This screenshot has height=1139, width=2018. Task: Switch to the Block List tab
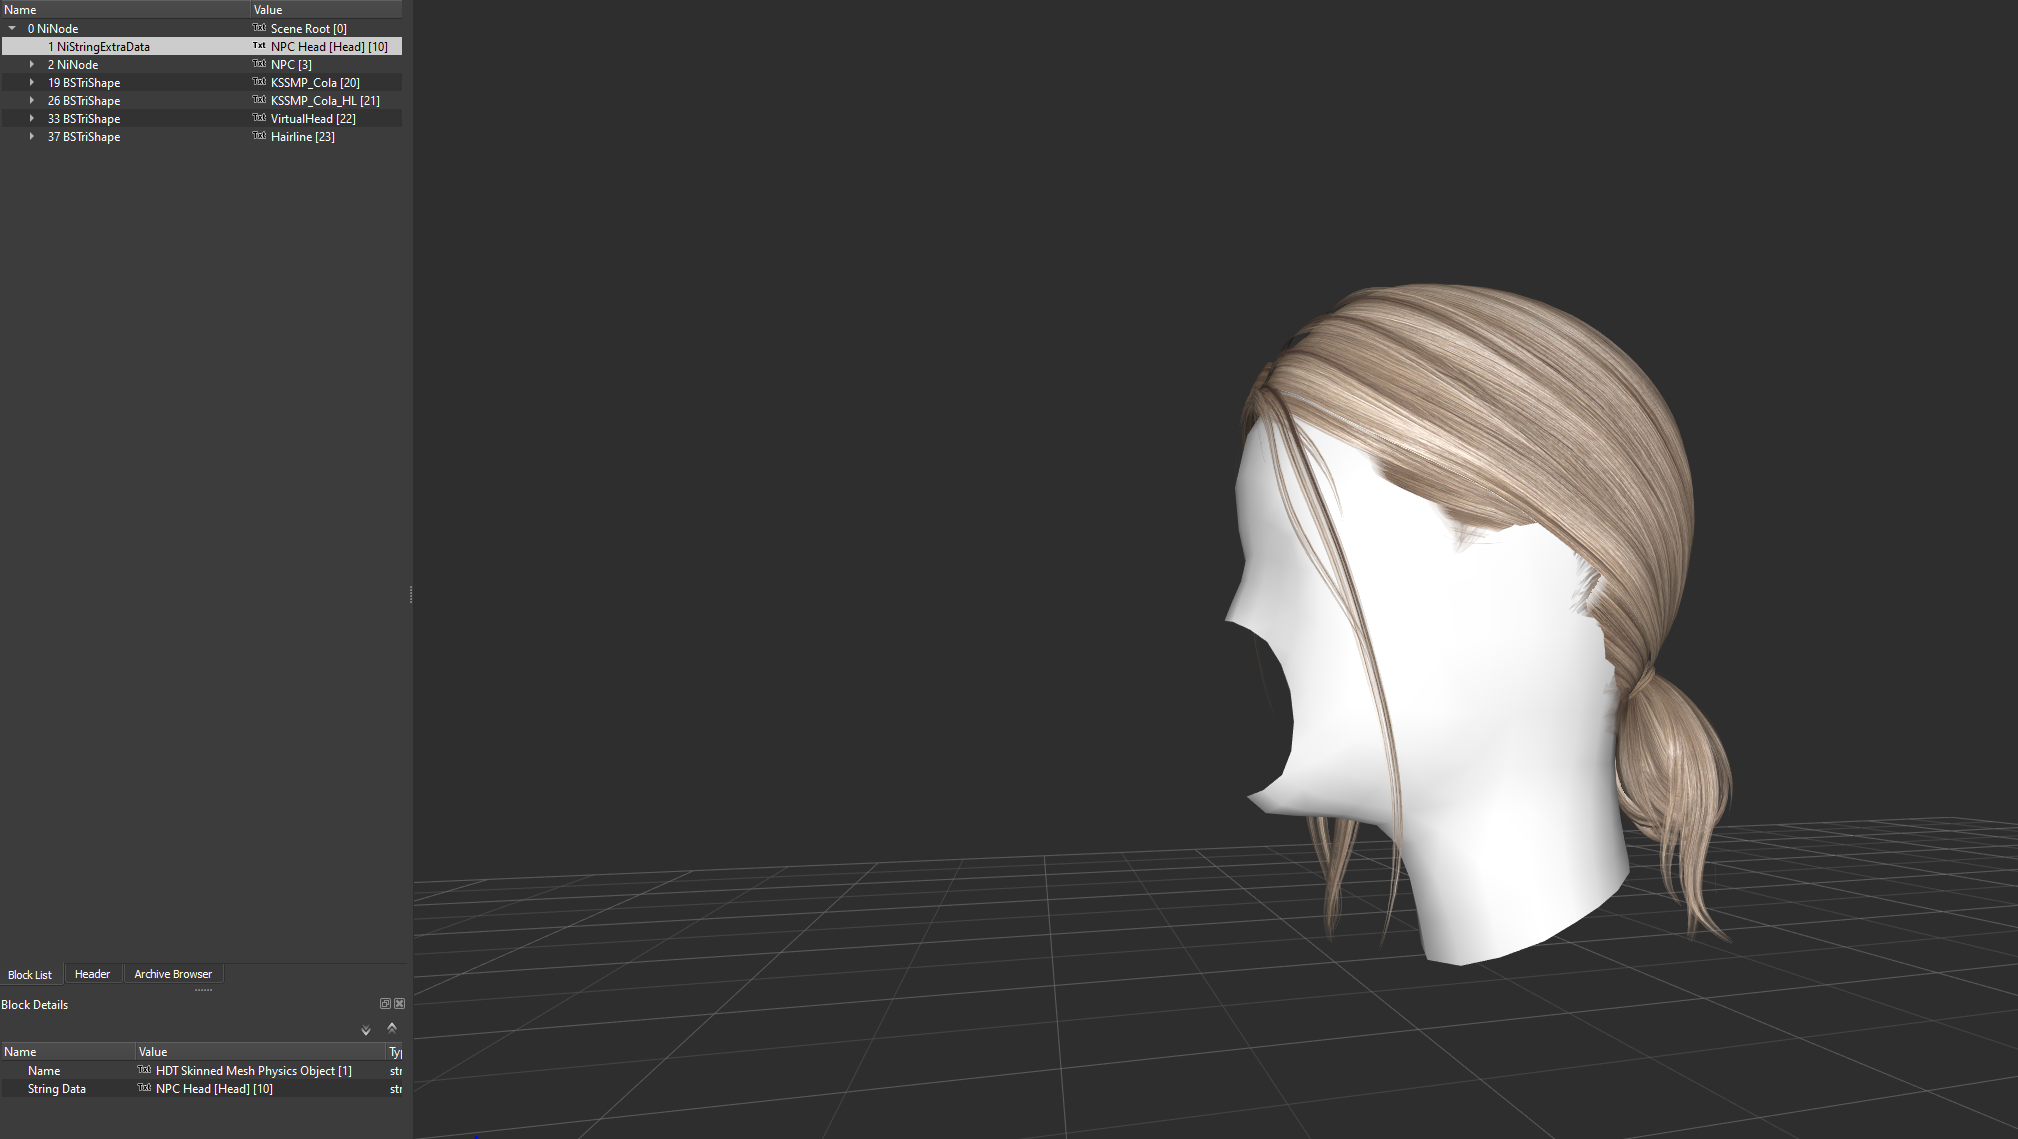pyautogui.click(x=30, y=975)
